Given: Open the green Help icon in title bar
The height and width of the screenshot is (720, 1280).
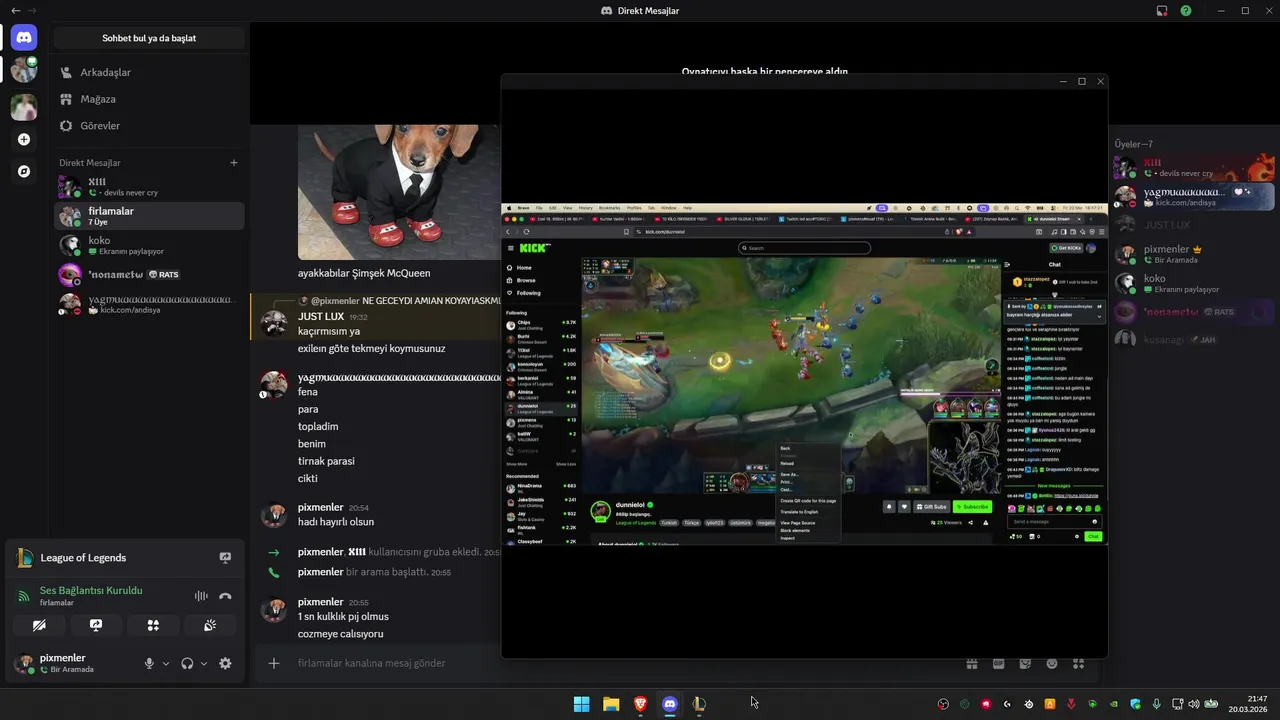Looking at the screenshot, I should tap(1186, 10).
